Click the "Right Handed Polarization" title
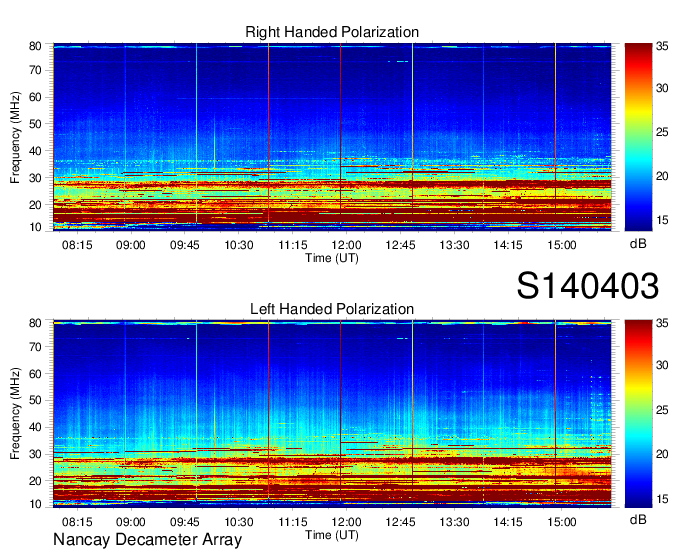 (332, 32)
